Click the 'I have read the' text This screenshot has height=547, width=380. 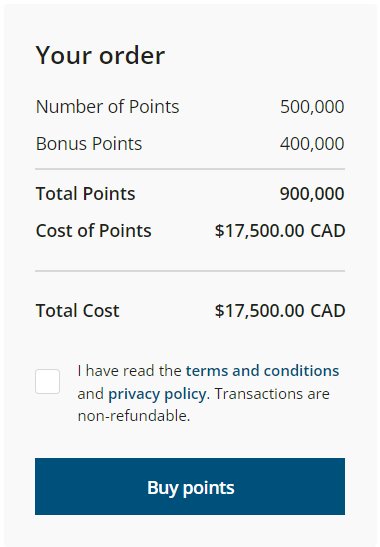tap(129, 370)
